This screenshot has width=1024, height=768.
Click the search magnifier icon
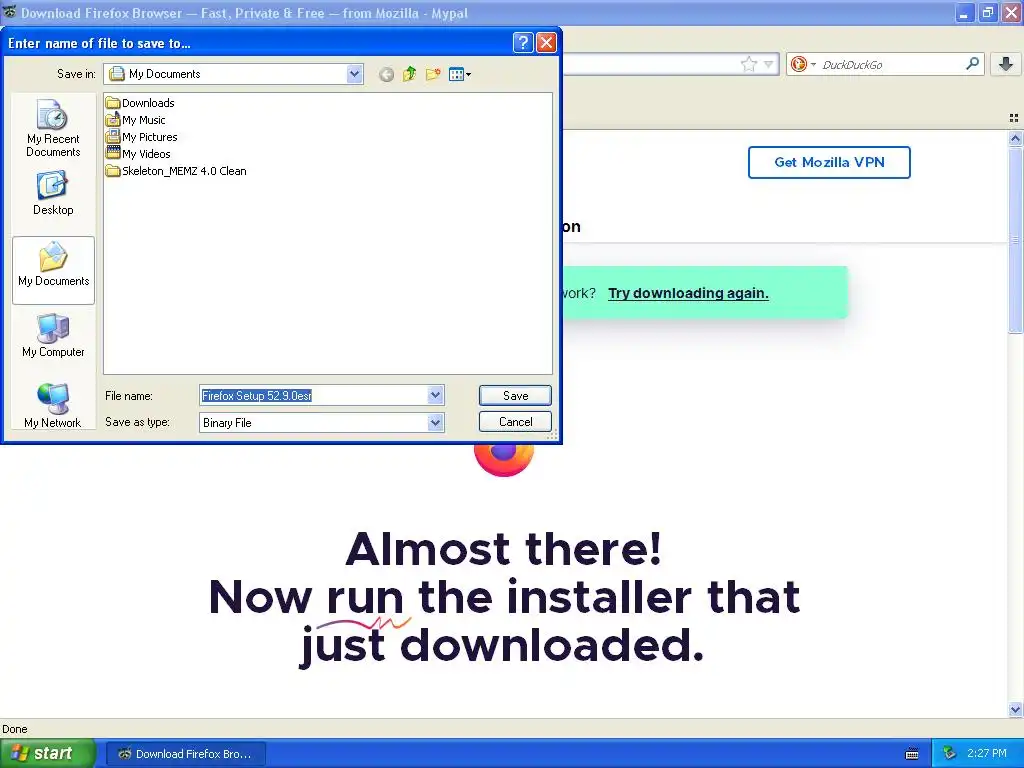972,63
